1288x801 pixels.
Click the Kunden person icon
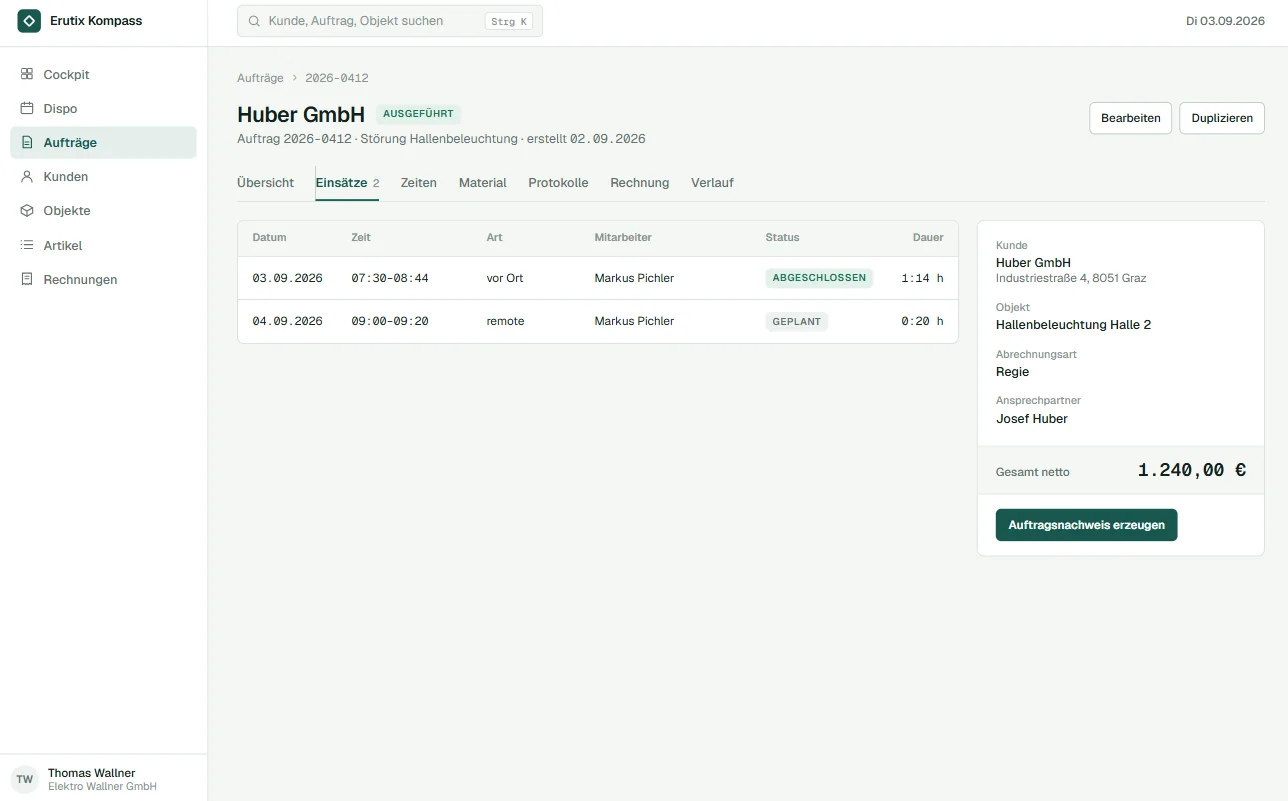tap(27, 176)
